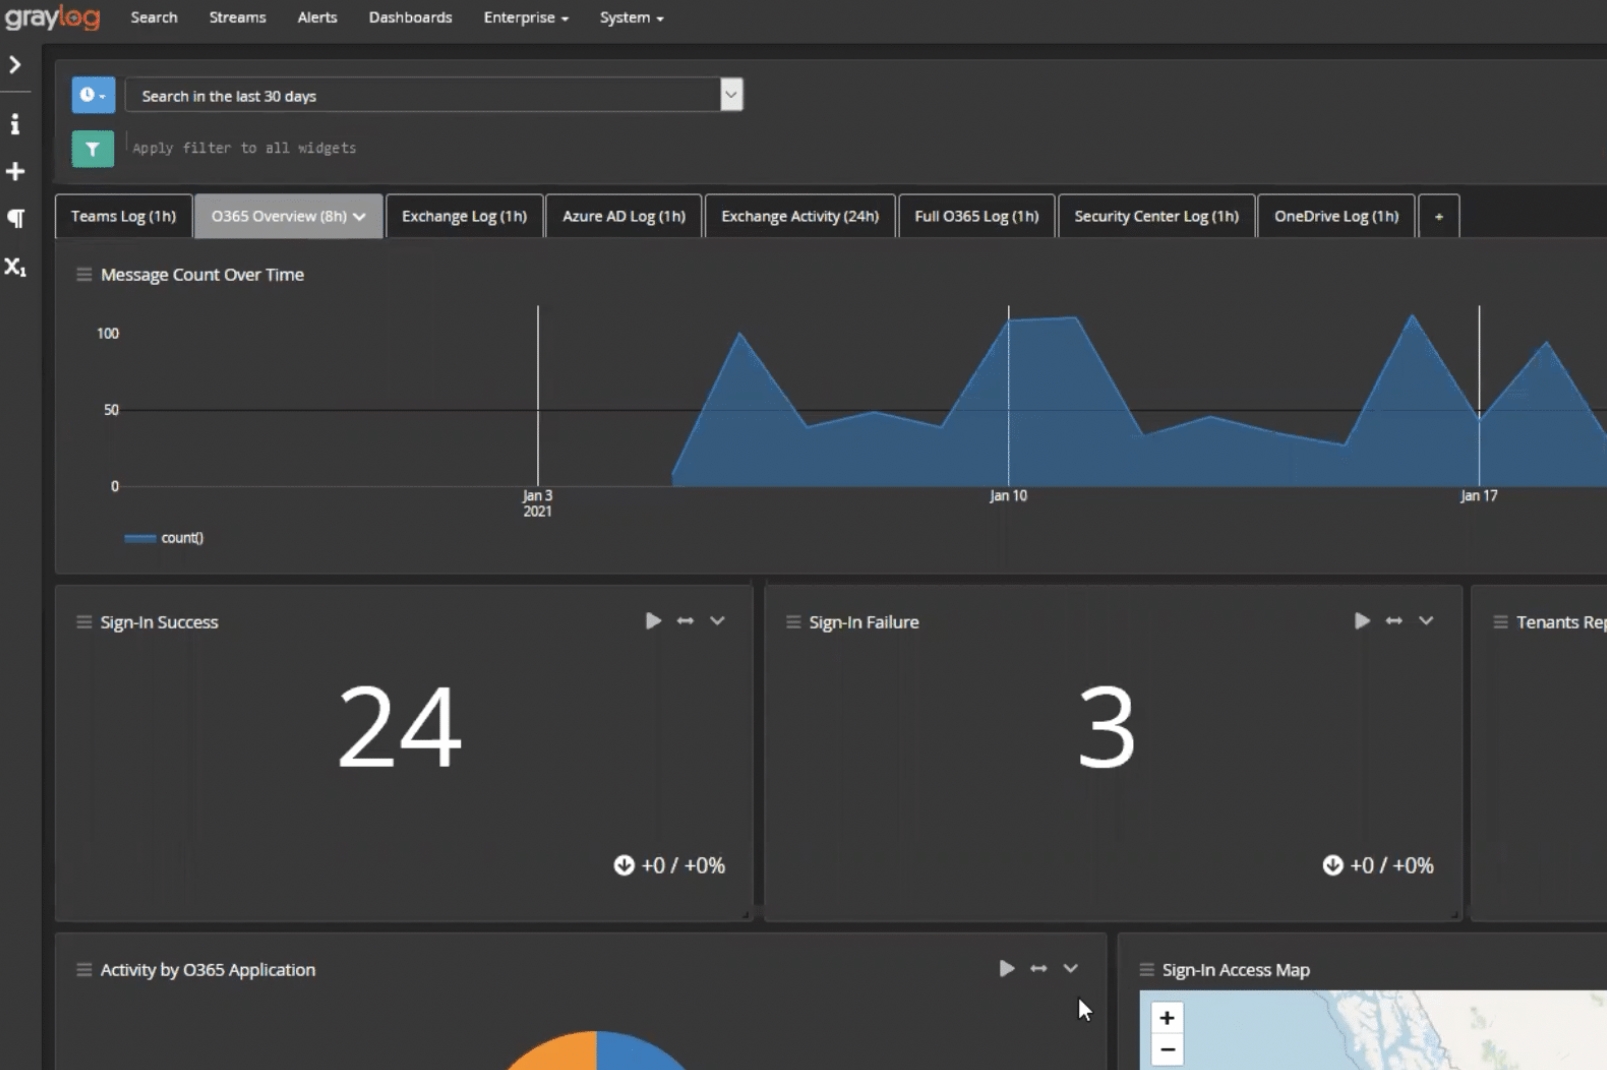Open the Sign-In Success widget actions chevron
This screenshot has height=1070, width=1607.
coord(718,621)
